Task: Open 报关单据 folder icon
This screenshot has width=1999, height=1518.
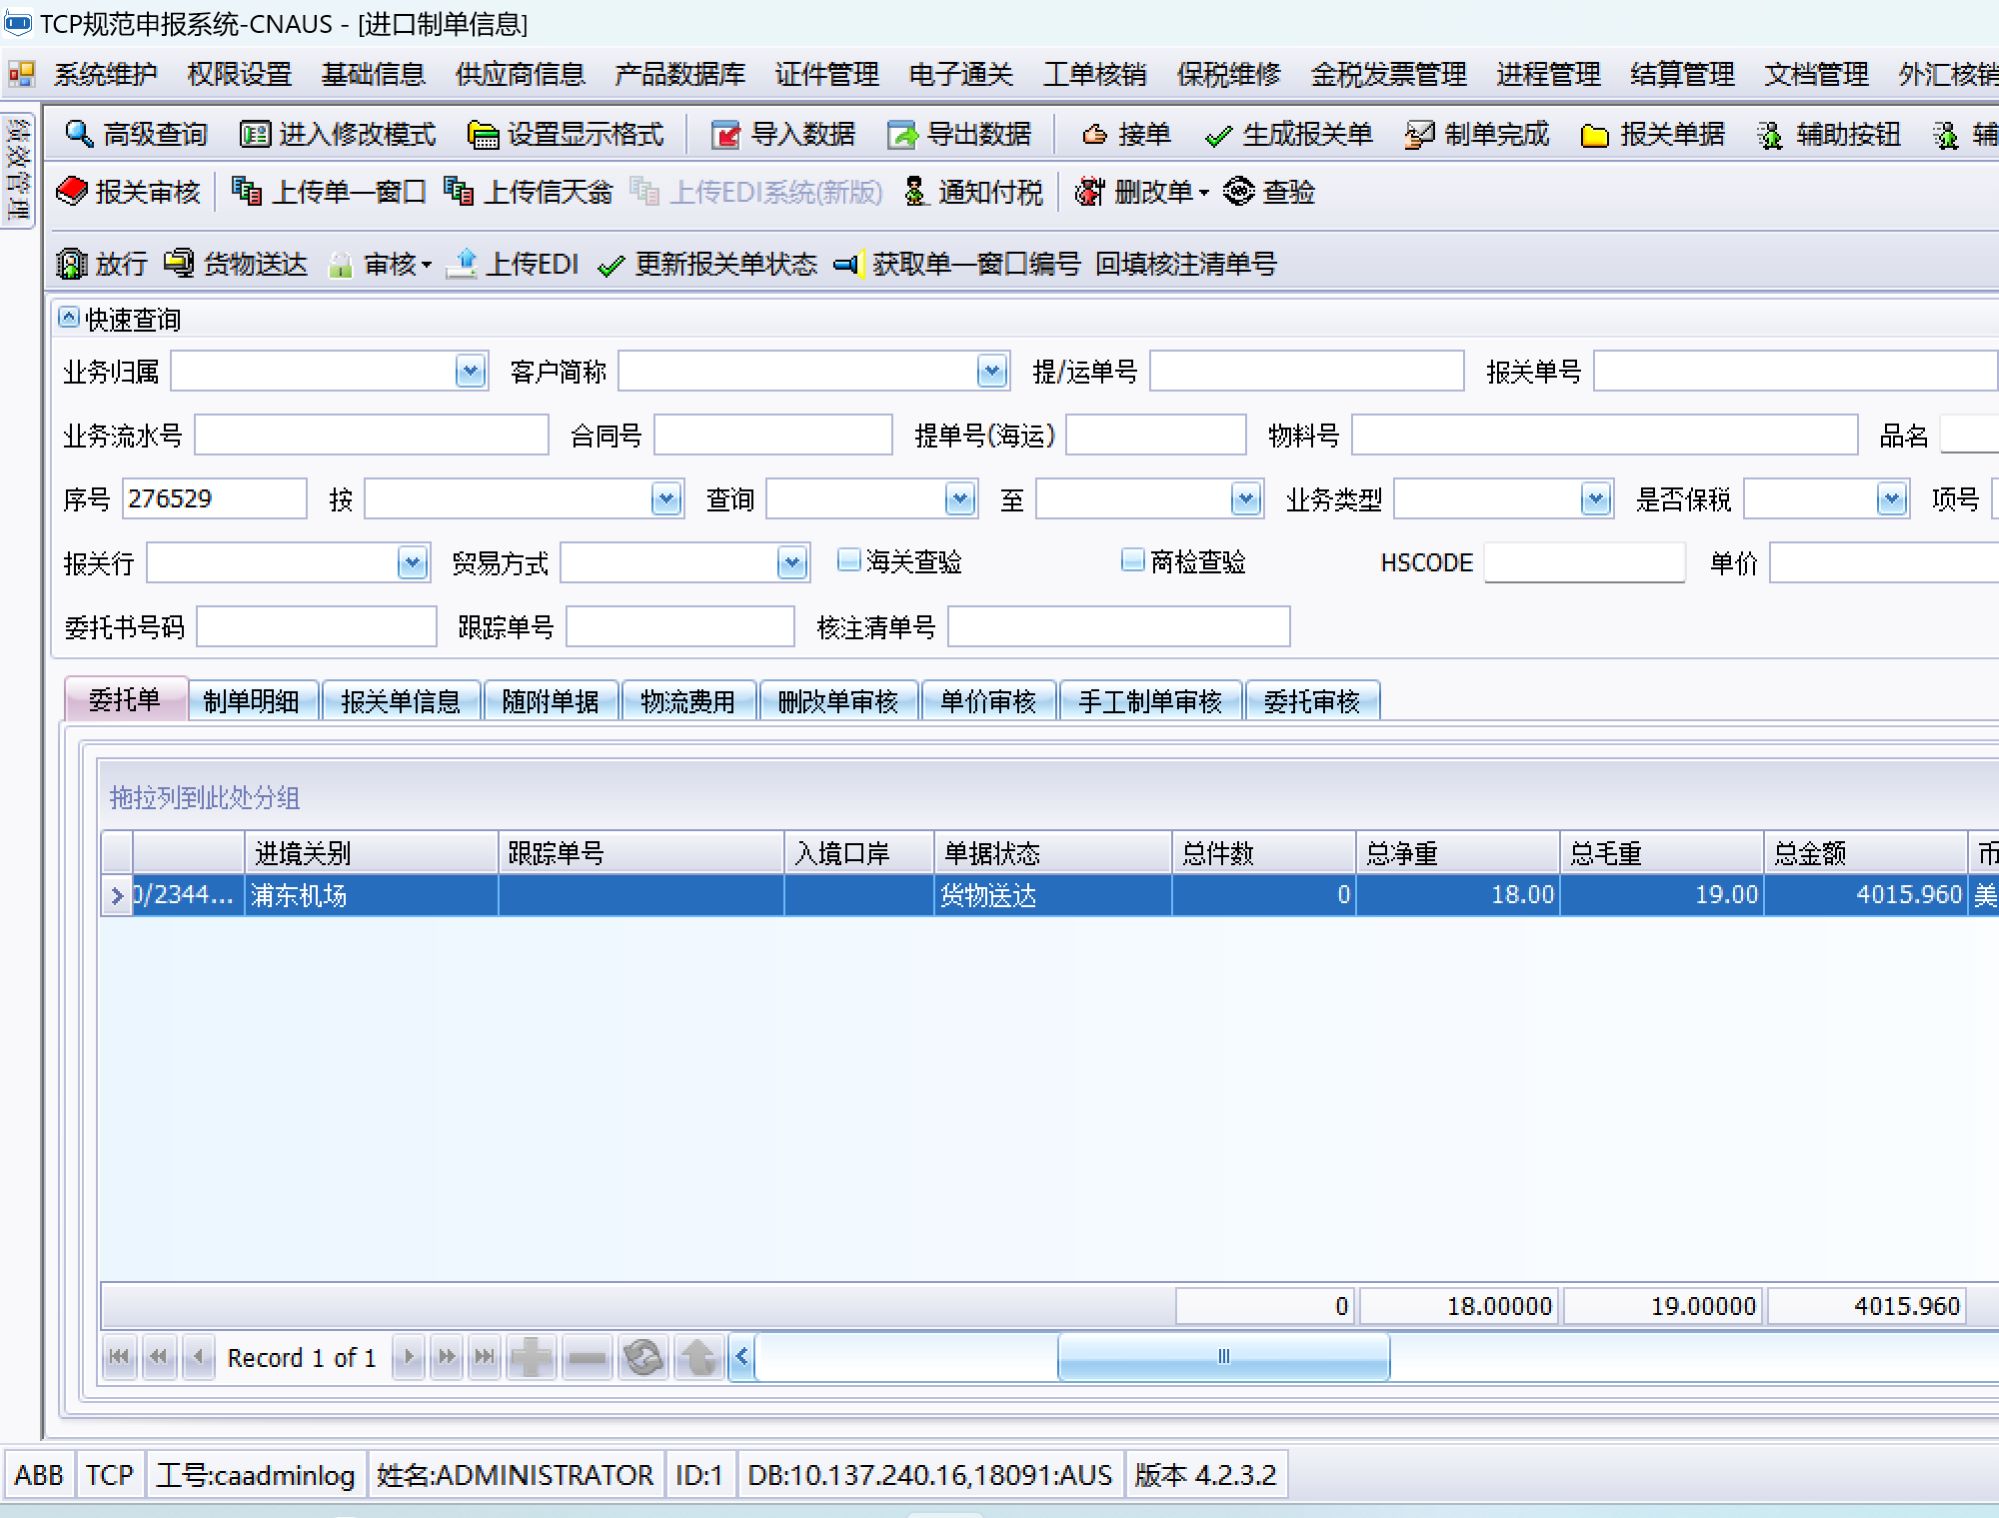Action: [x=1594, y=134]
